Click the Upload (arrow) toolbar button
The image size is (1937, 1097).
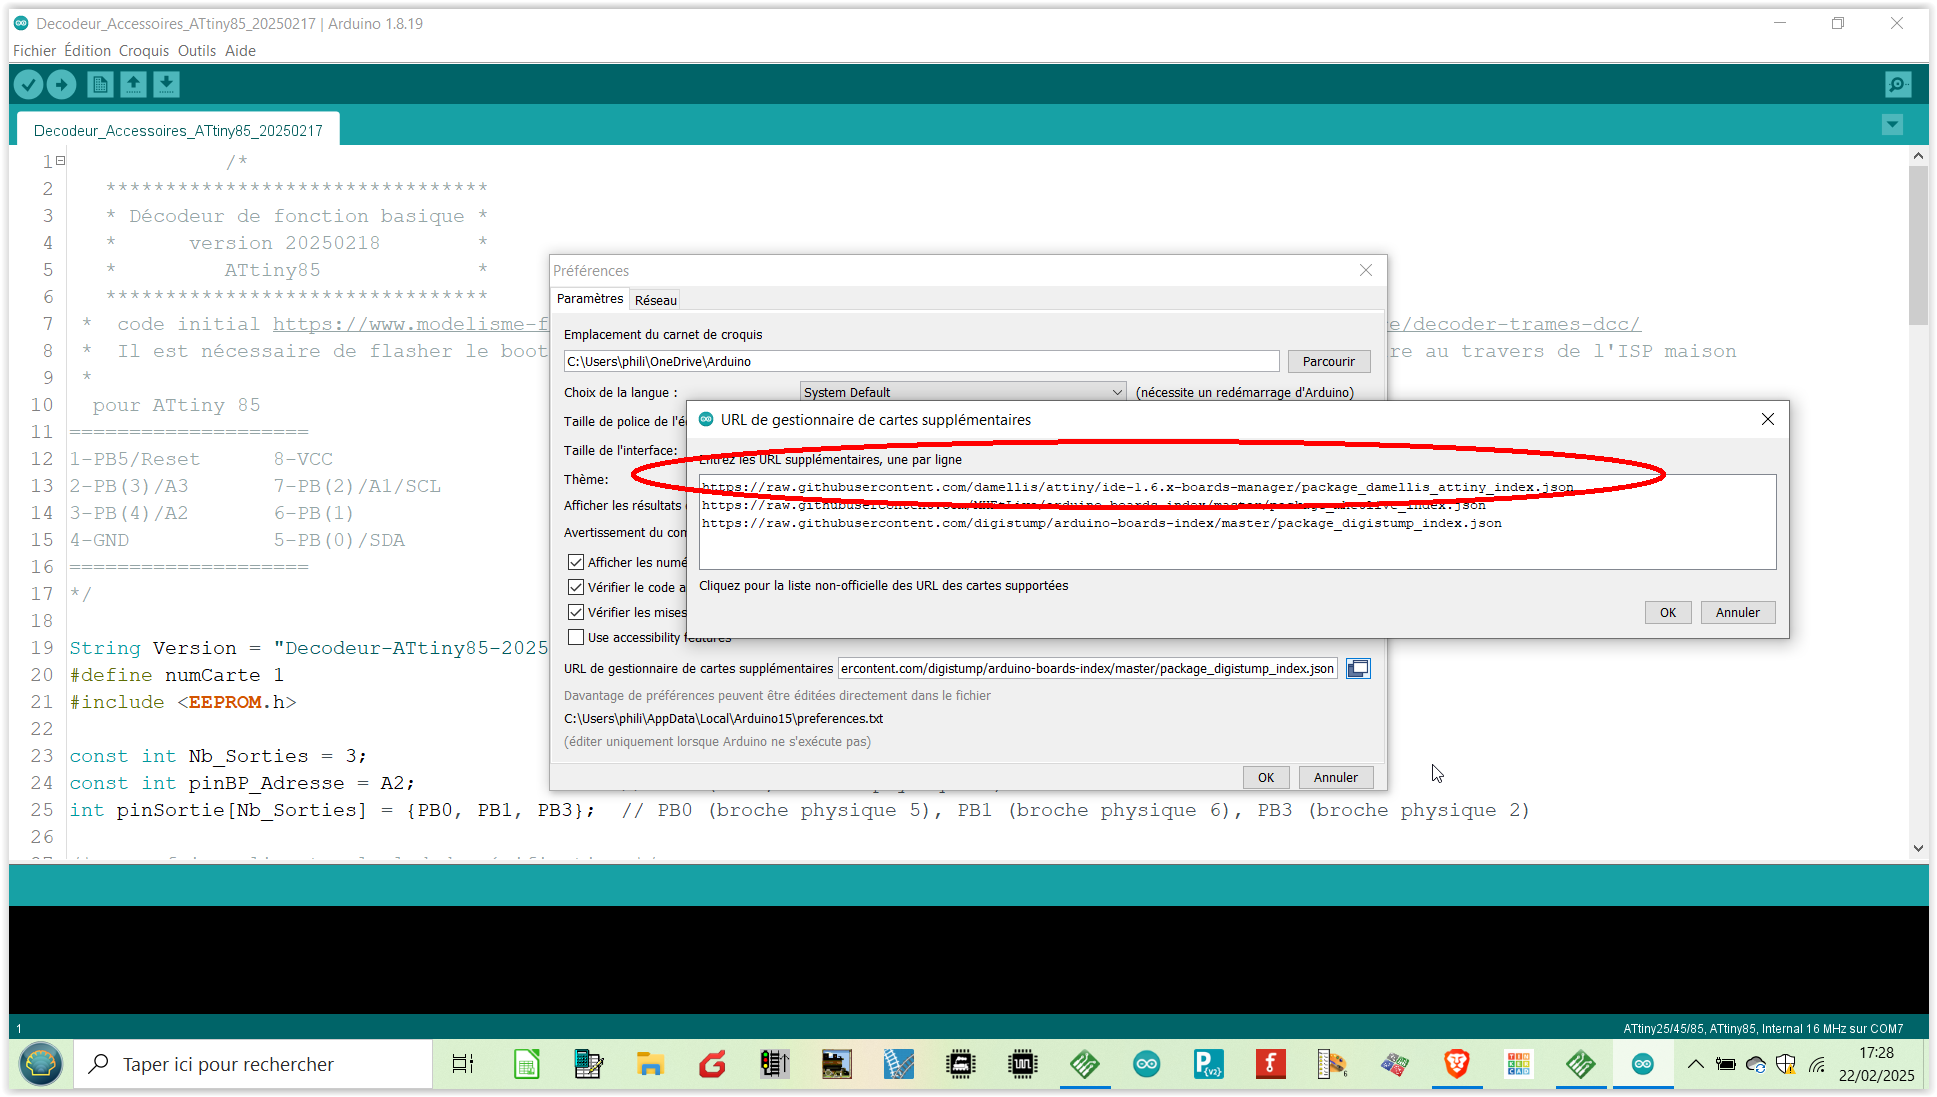click(62, 85)
